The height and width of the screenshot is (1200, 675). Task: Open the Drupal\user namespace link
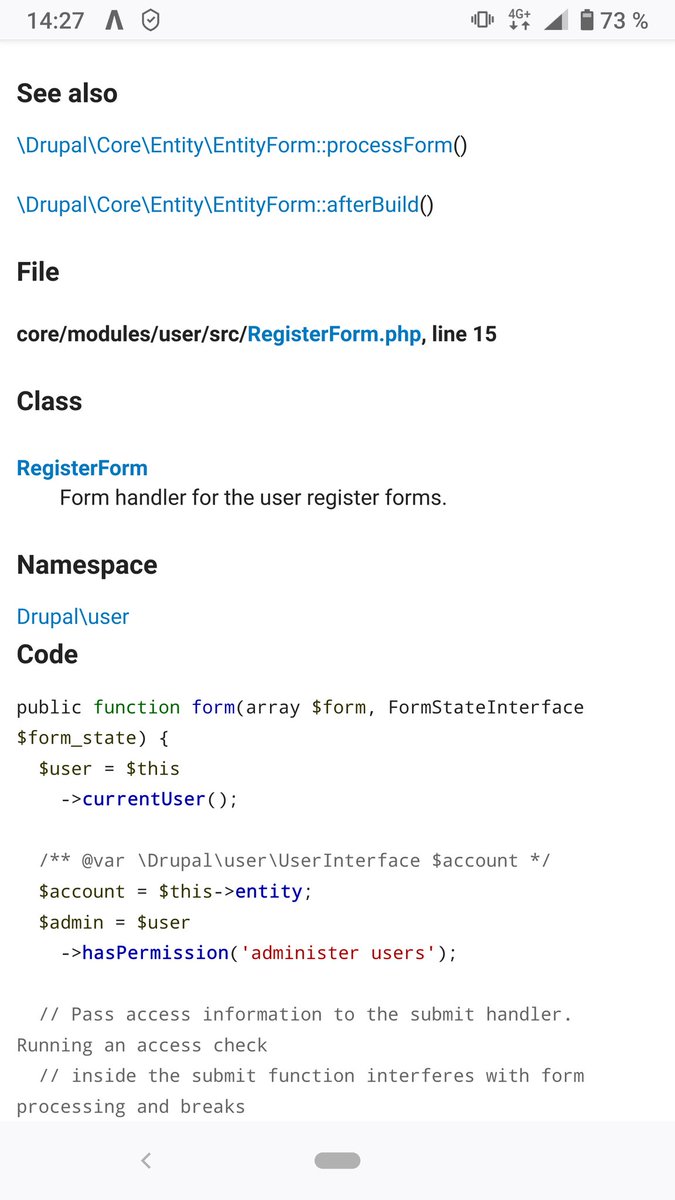73,617
